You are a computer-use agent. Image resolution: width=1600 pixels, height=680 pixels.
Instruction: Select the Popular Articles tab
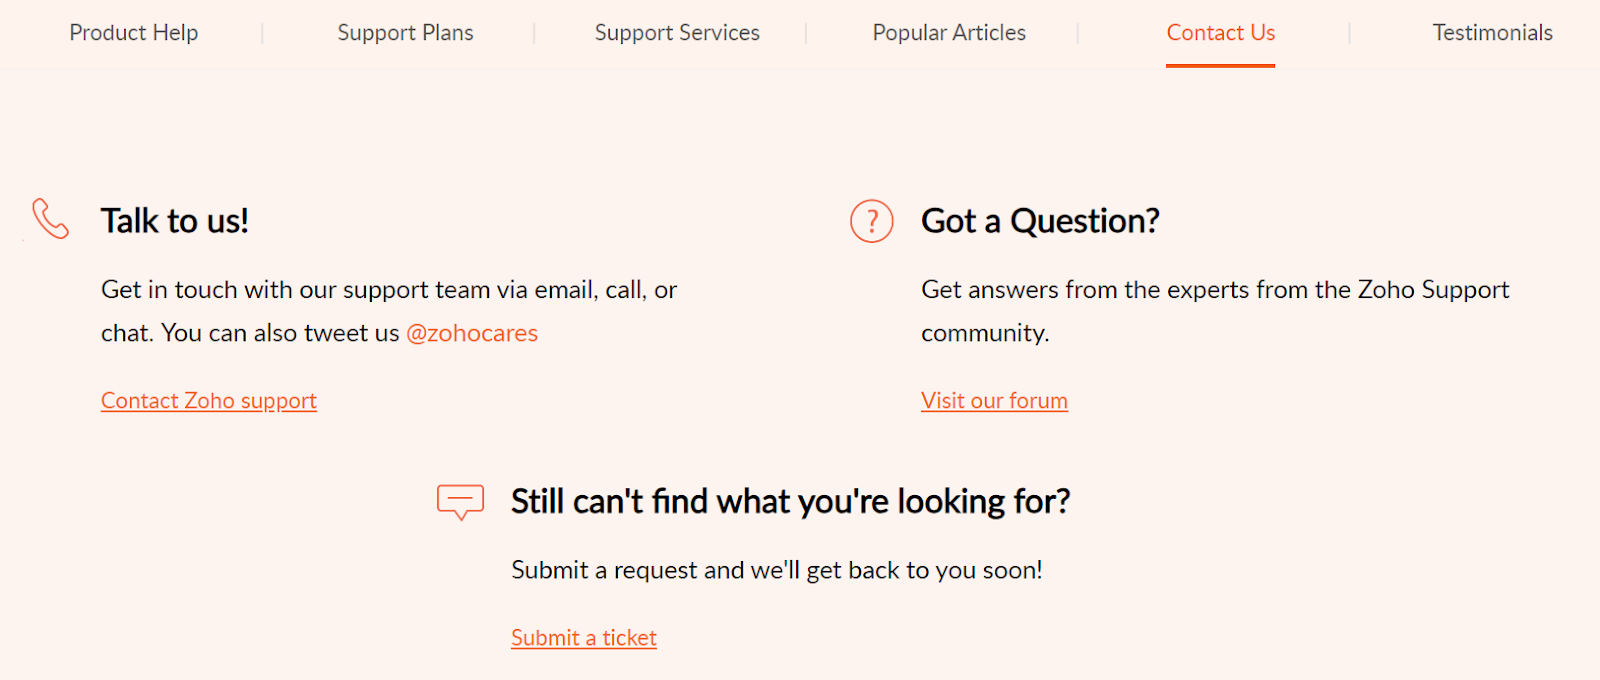coord(949,33)
